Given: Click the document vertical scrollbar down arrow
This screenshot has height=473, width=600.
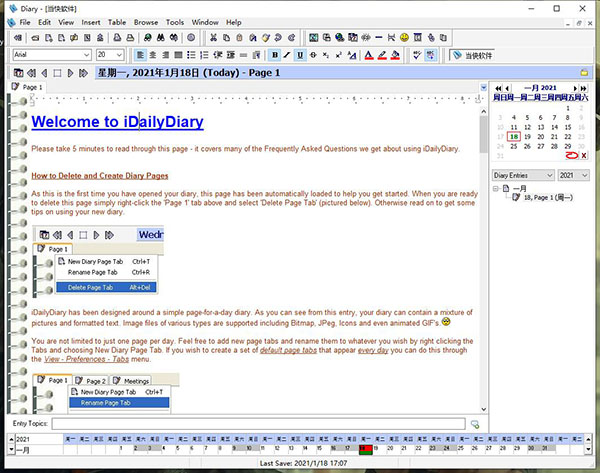Looking at the screenshot, I should 484,409.
